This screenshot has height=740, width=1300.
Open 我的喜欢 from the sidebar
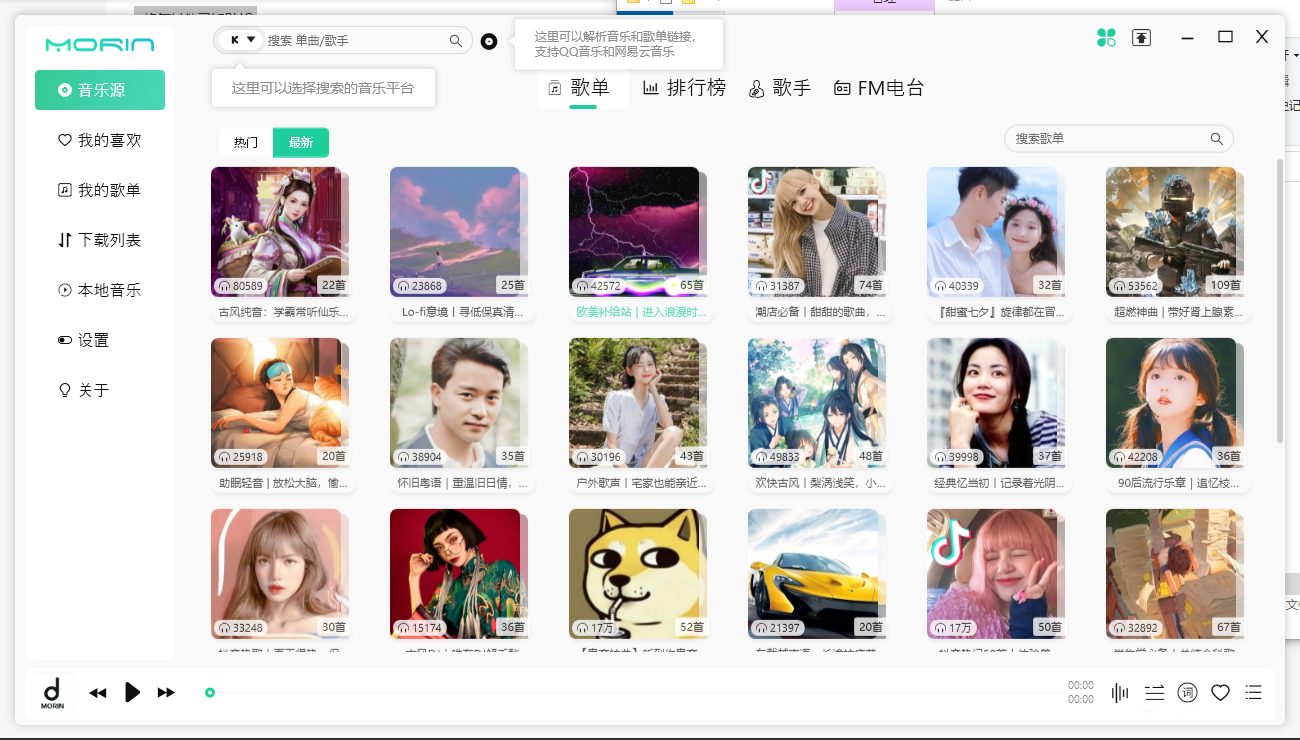[x=100, y=140]
